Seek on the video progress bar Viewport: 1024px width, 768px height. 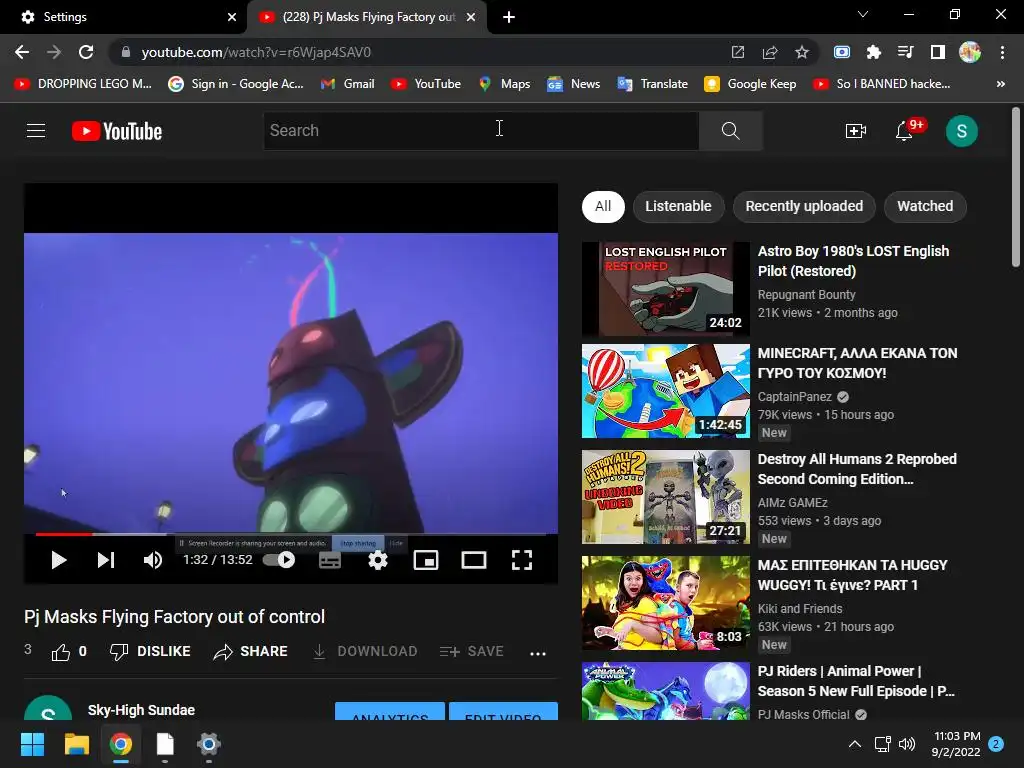tap(291, 534)
